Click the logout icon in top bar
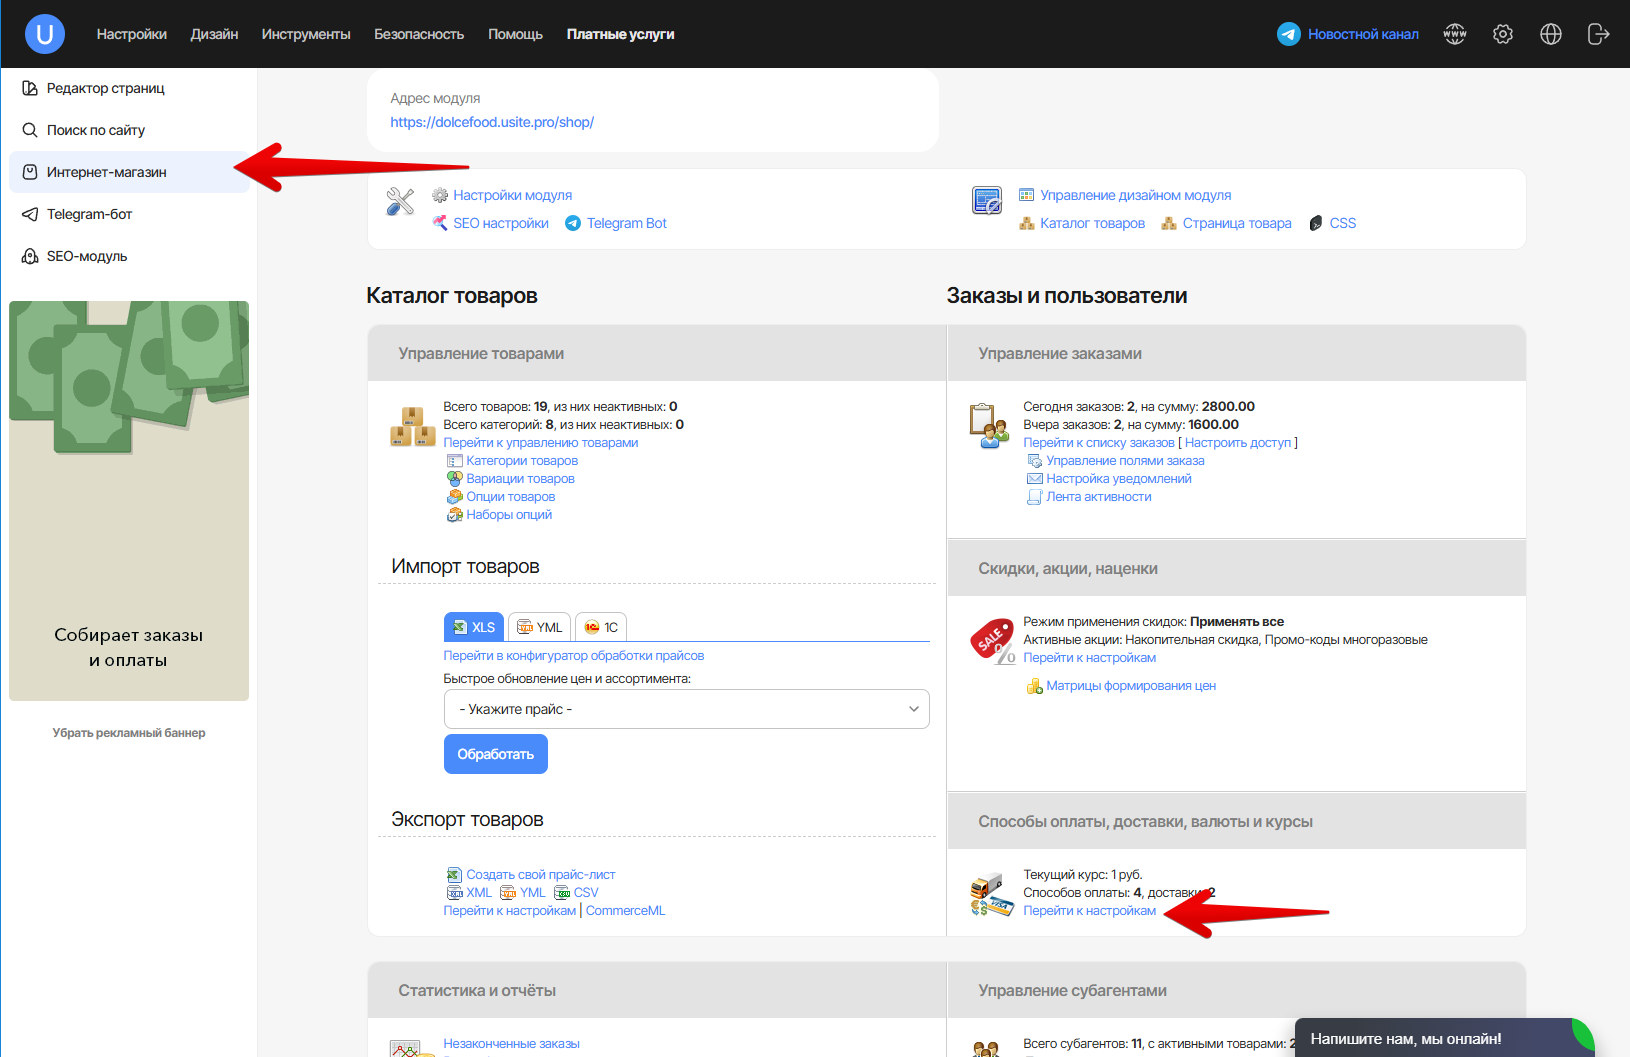The image size is (1630, 1057). (x=1598, y=34)
